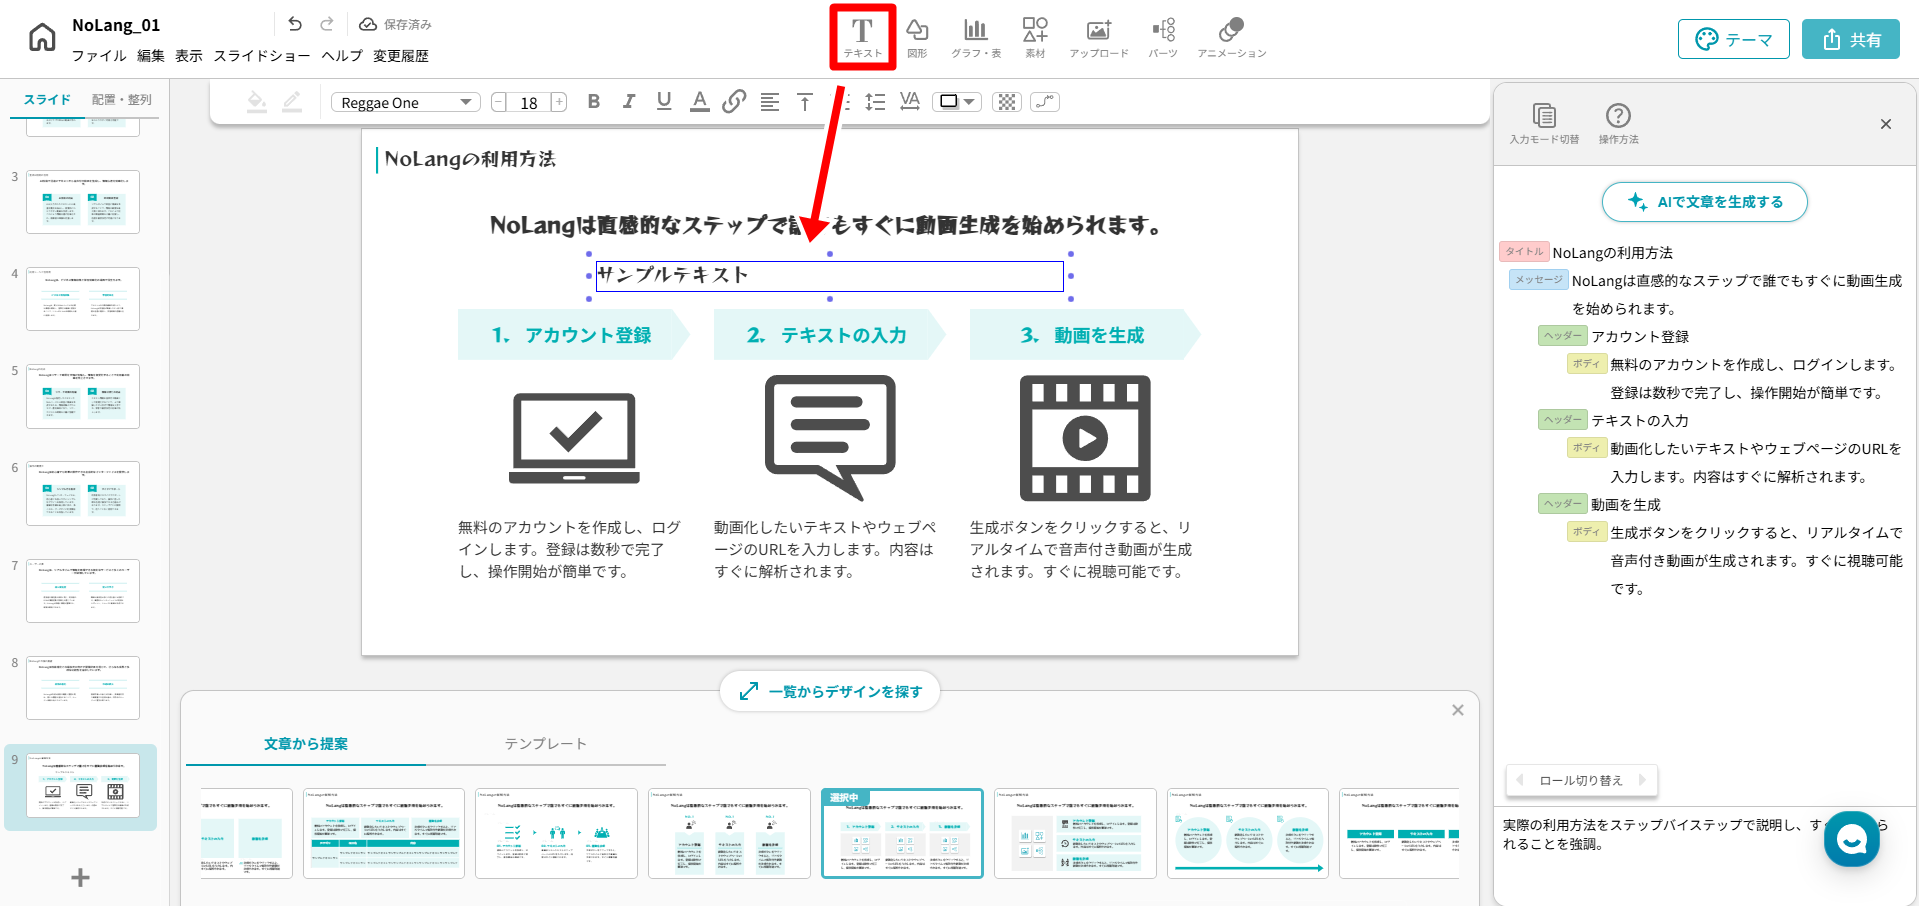Switch to the テンプレート tab
The image size is (1919, 906).
pyautogui.click(x=546, y=744)
